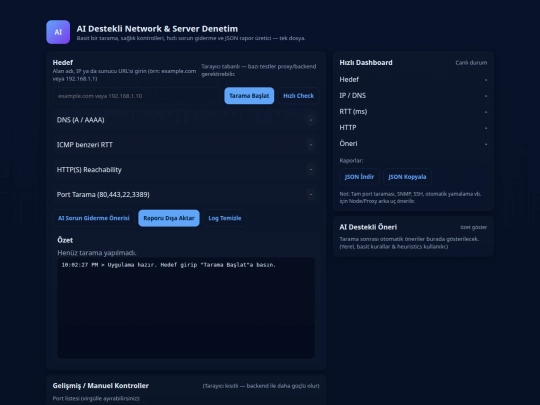
Task: Click the IP / DNS dashboard row
Action: [x=413, y=95]
